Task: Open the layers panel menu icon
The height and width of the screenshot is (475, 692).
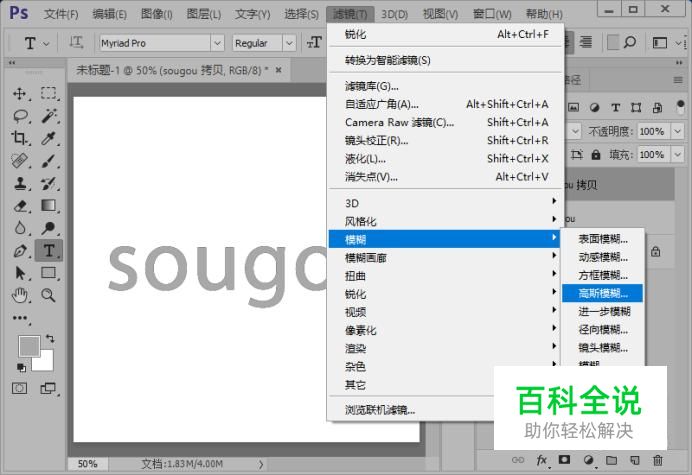Action: point(678,80)
